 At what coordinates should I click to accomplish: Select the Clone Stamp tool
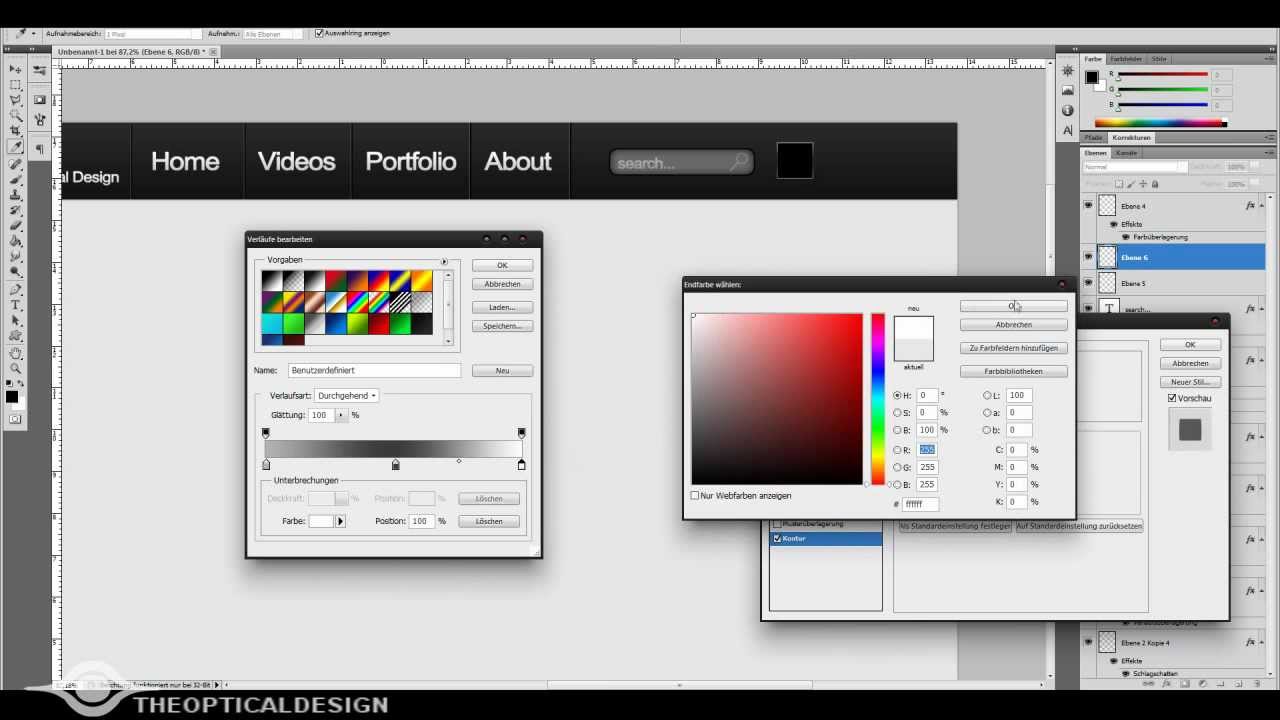[16, 194]
